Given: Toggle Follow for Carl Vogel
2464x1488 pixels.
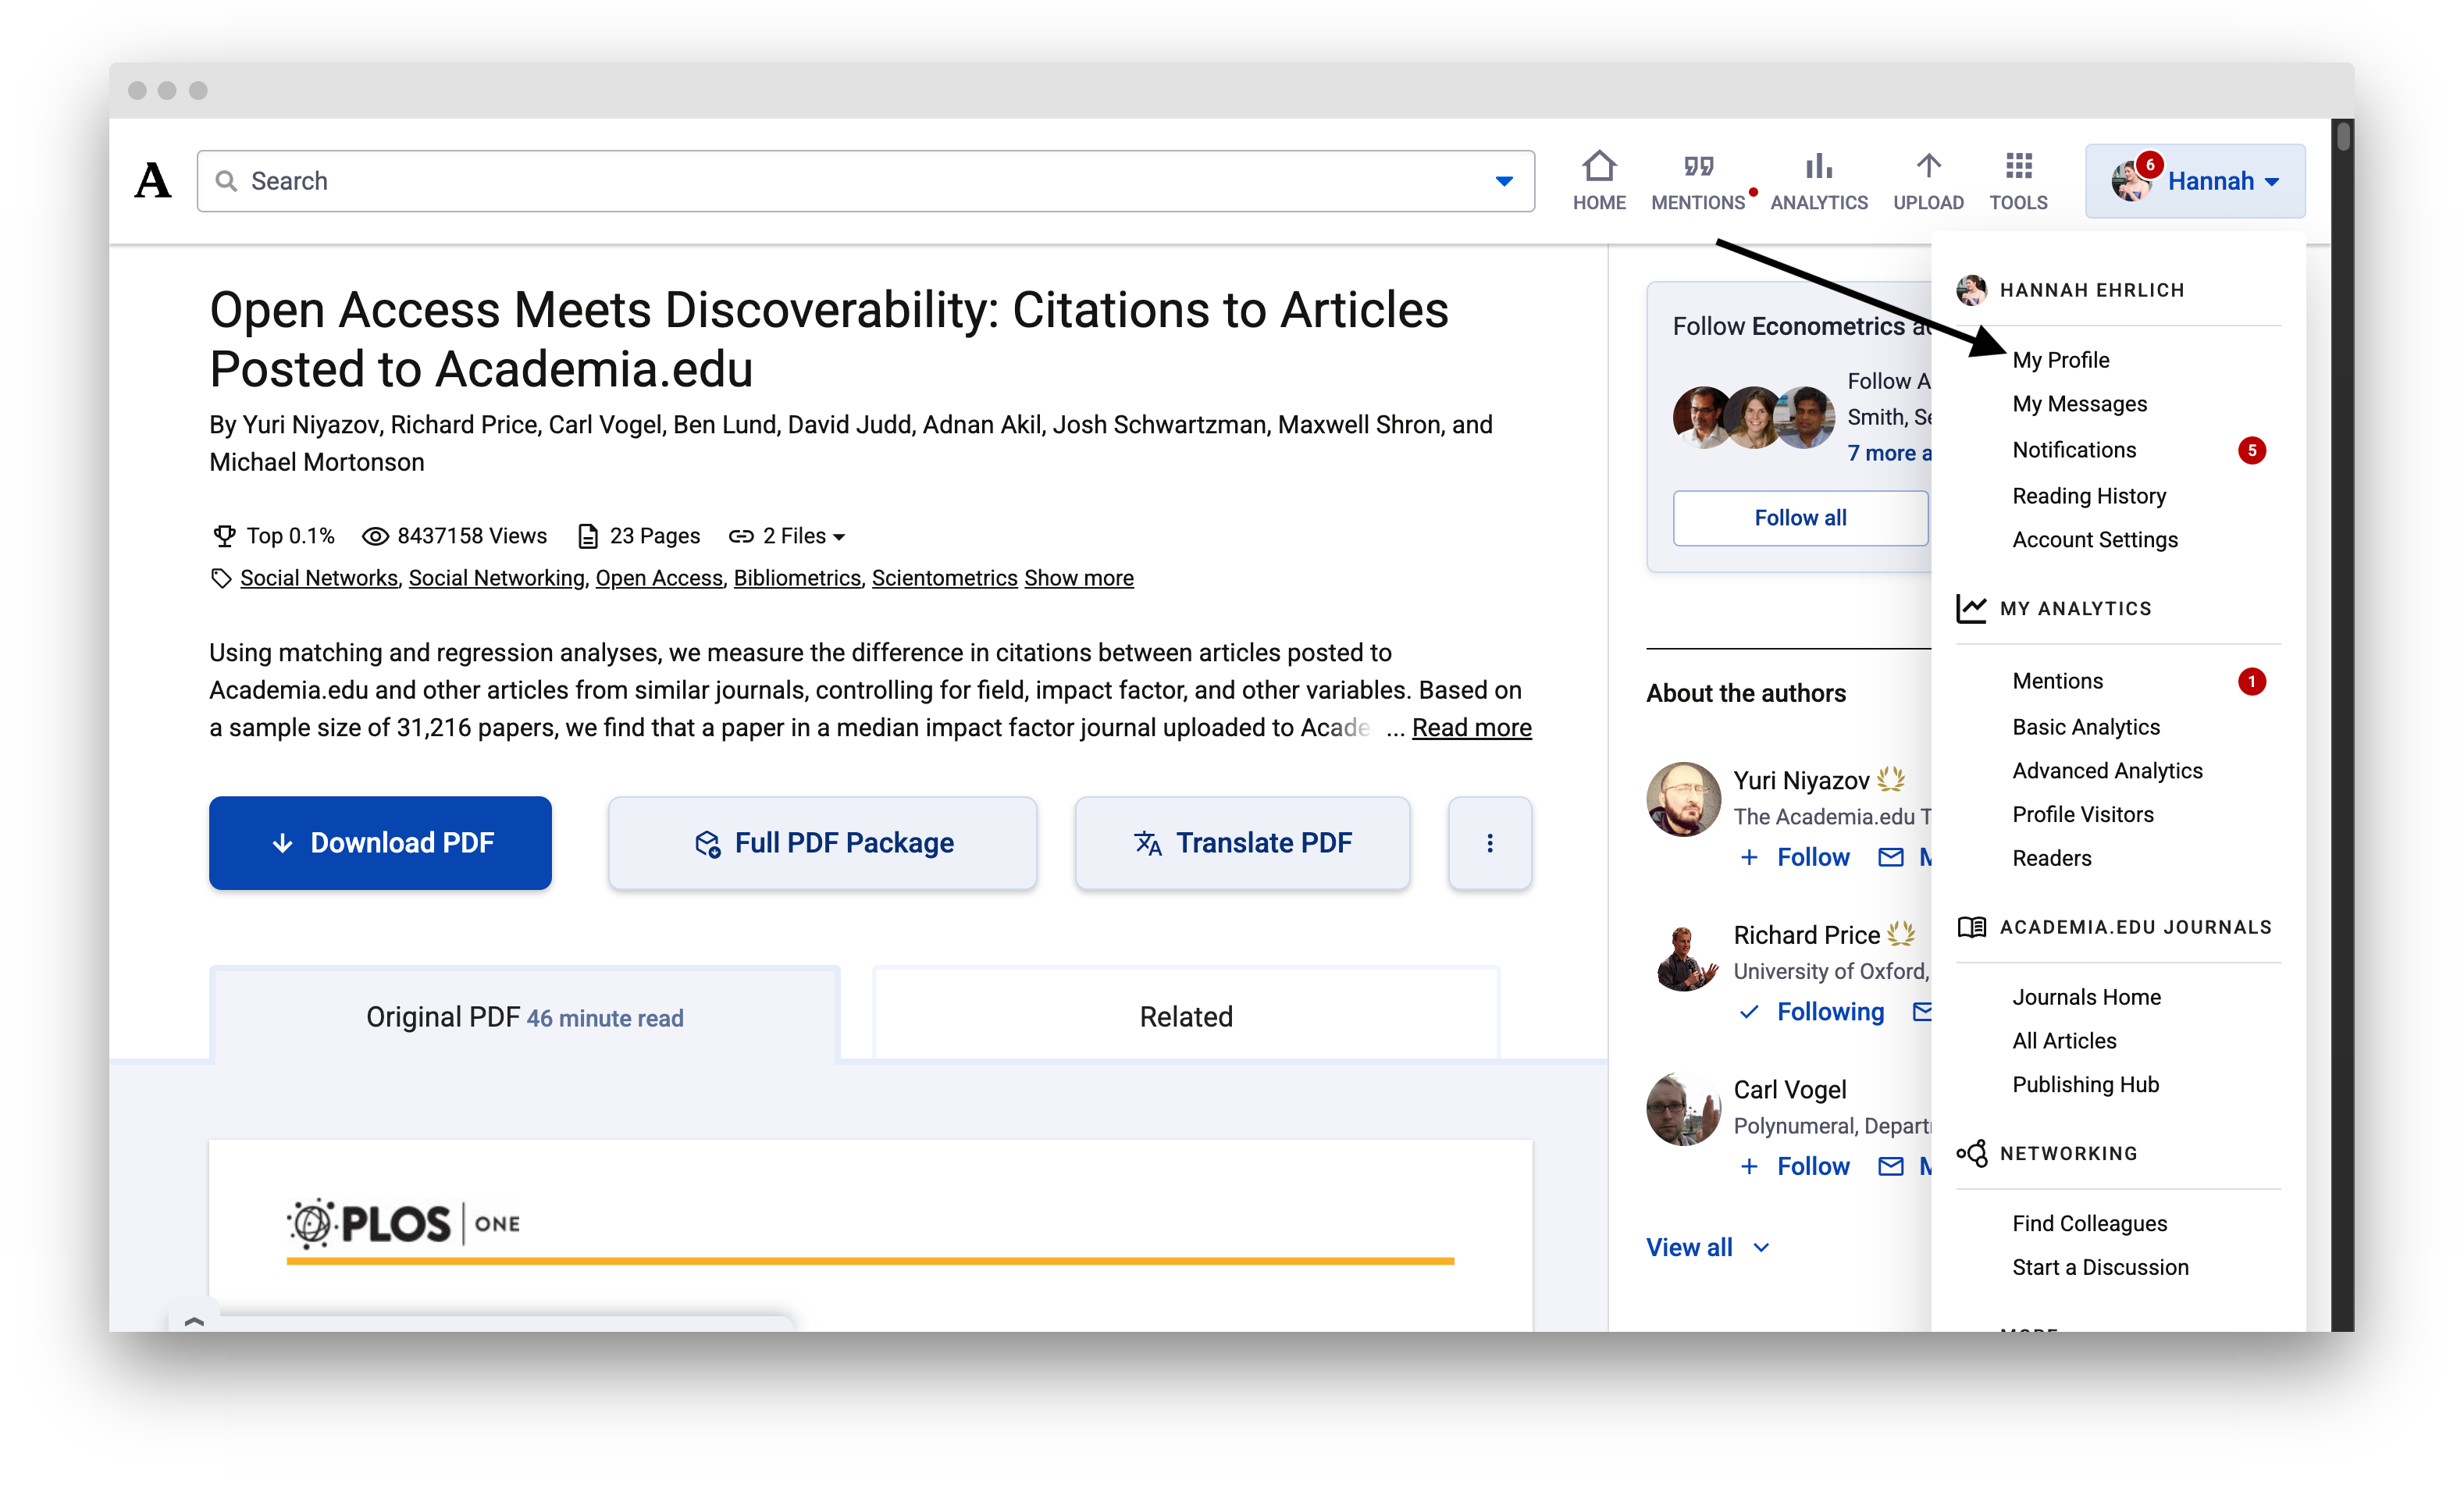Looking at the screenshot, I should point(1795,1166).
